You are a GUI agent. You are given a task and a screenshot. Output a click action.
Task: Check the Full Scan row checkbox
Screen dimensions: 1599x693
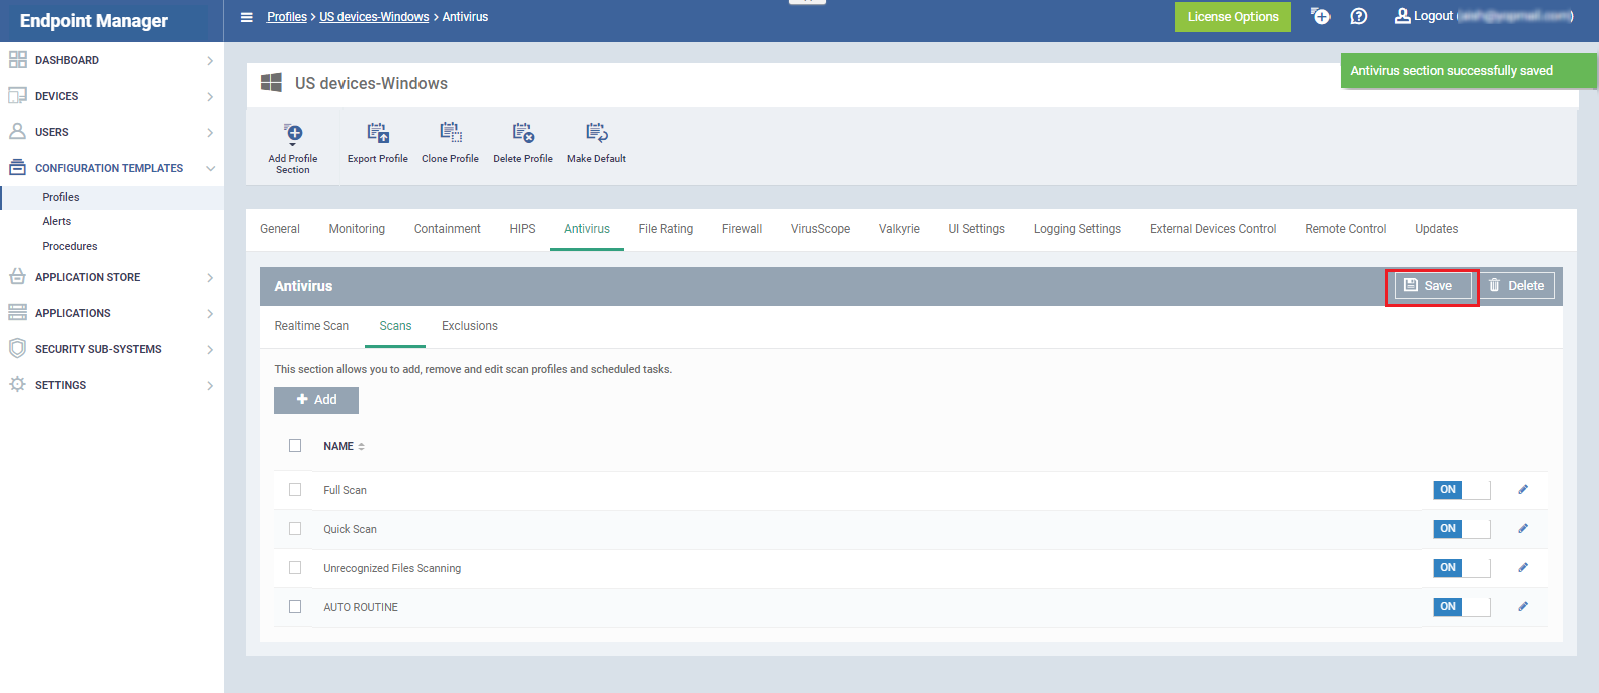click(295, 490)
